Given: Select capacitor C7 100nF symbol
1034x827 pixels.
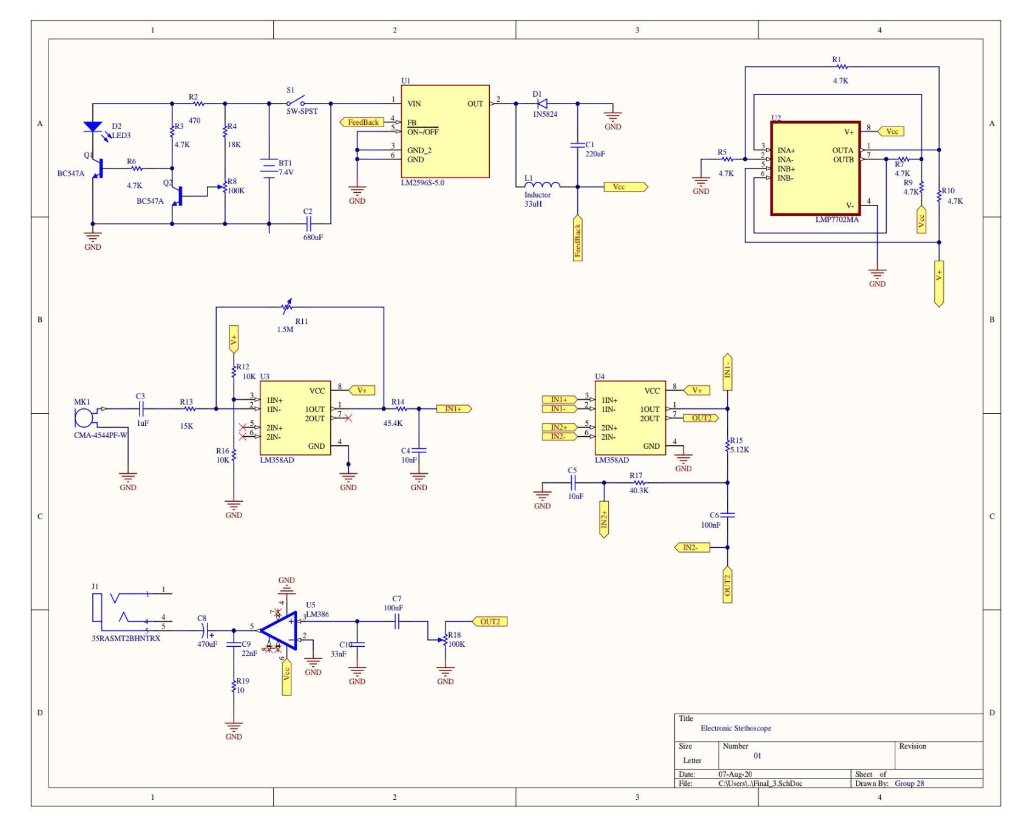Looking at the screenshot, I should click(x=397, y=621).
